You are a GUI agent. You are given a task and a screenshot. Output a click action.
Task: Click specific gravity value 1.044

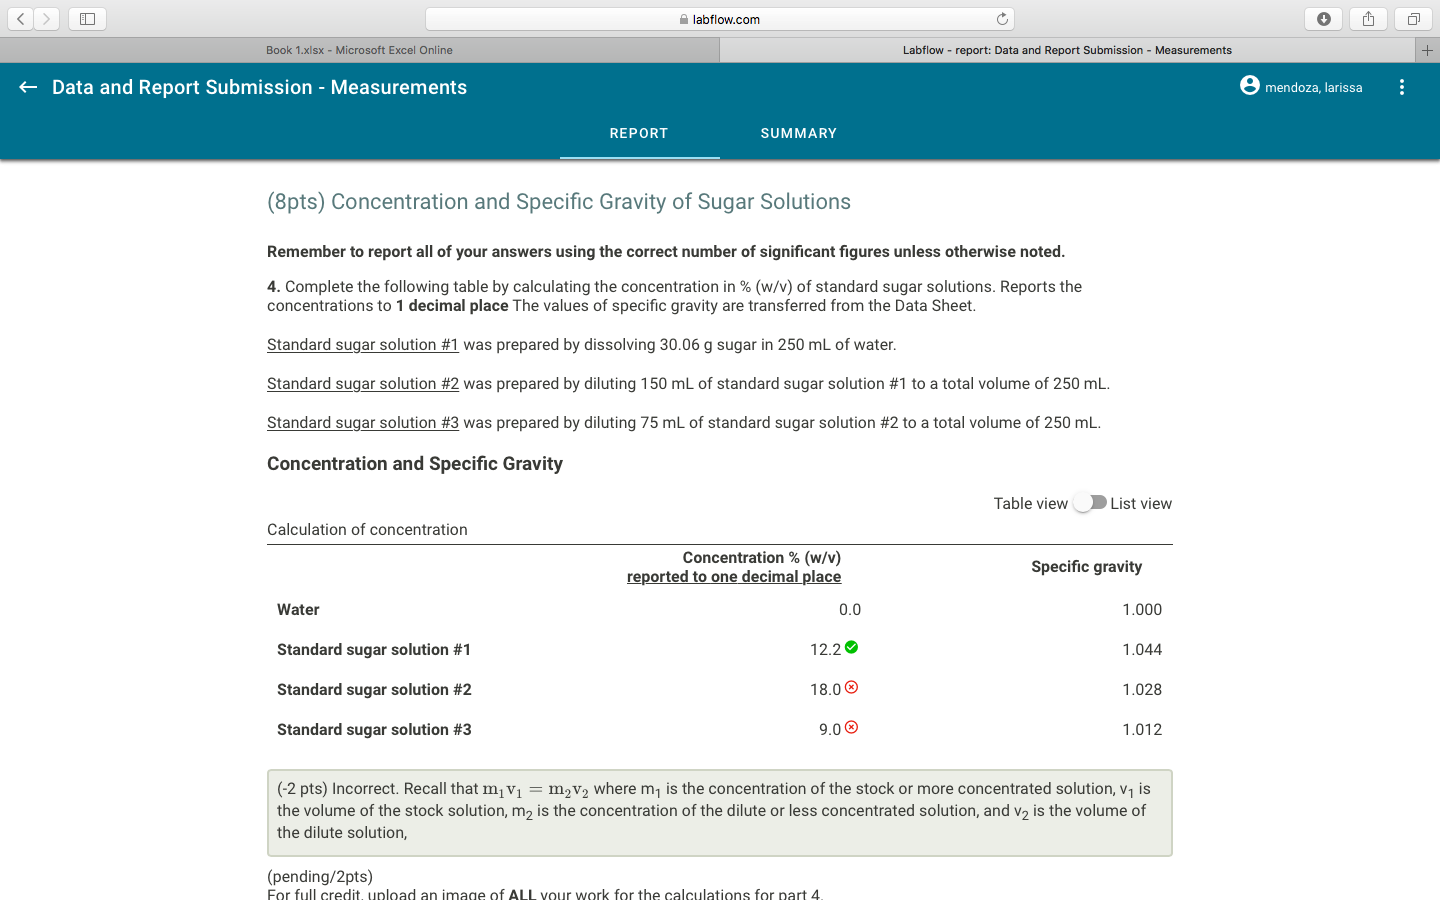(1142, 650)
